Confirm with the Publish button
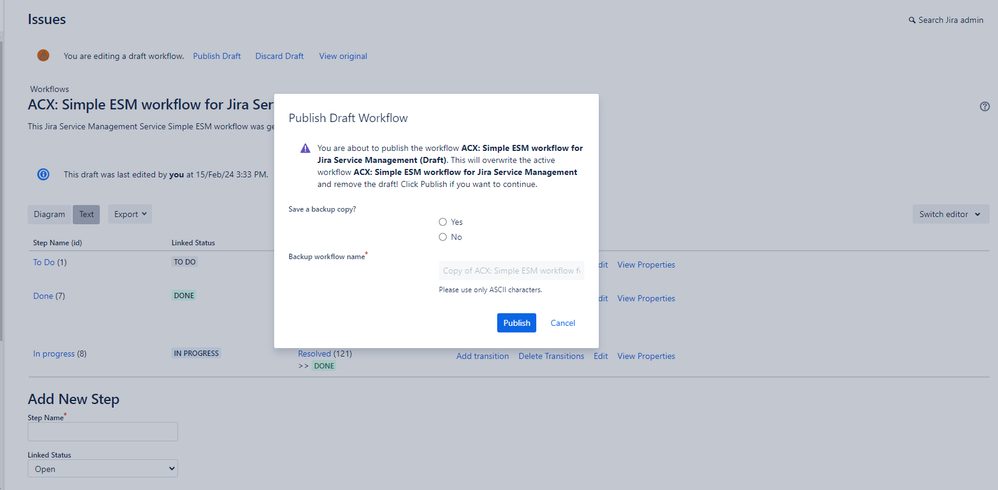 click(516, 323)
